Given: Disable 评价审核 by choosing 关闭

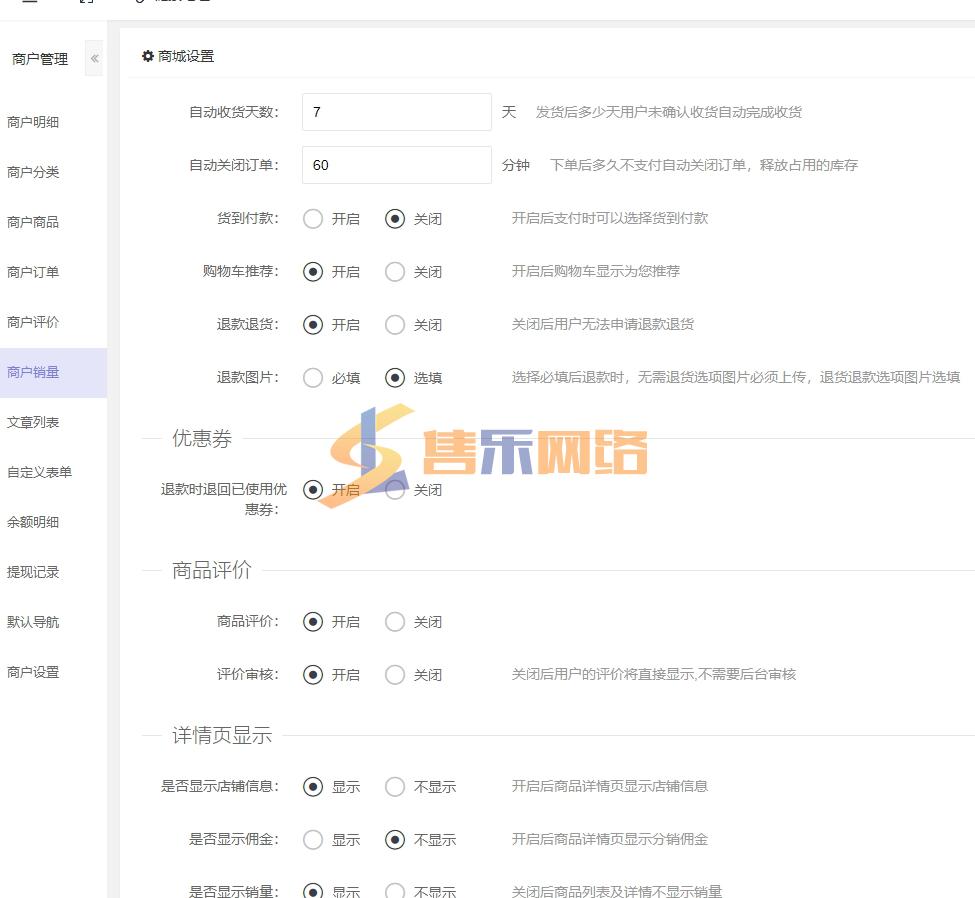Looking at the screenshot, I should (395, 675).
